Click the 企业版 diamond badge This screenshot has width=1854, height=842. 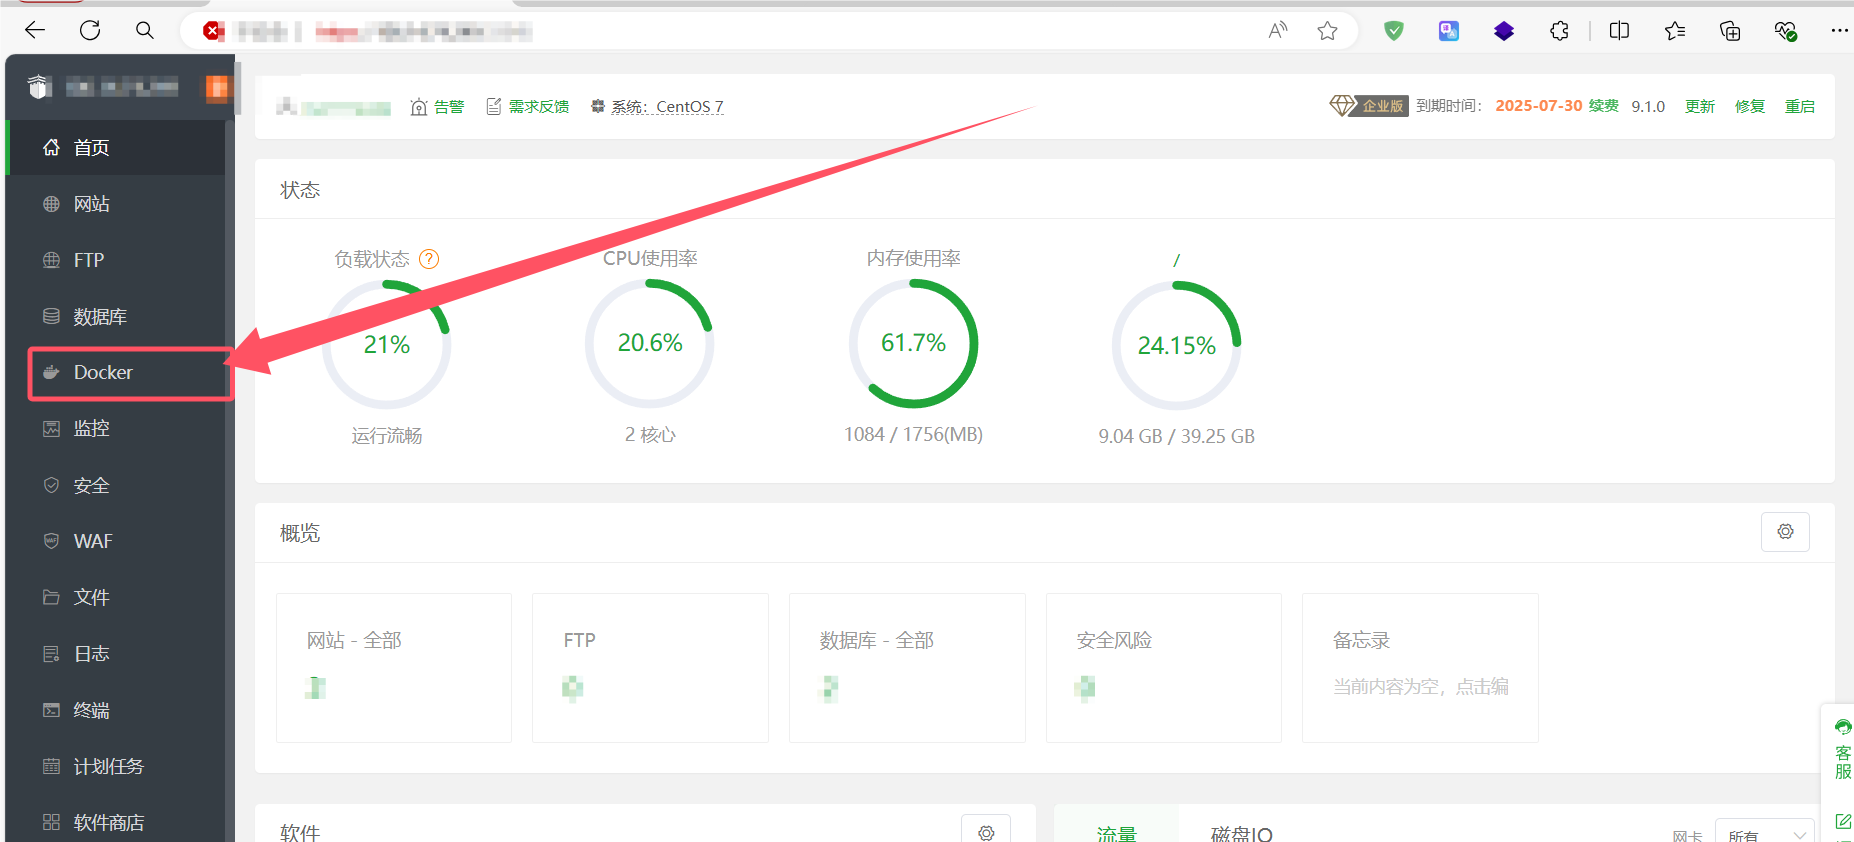1368,106
